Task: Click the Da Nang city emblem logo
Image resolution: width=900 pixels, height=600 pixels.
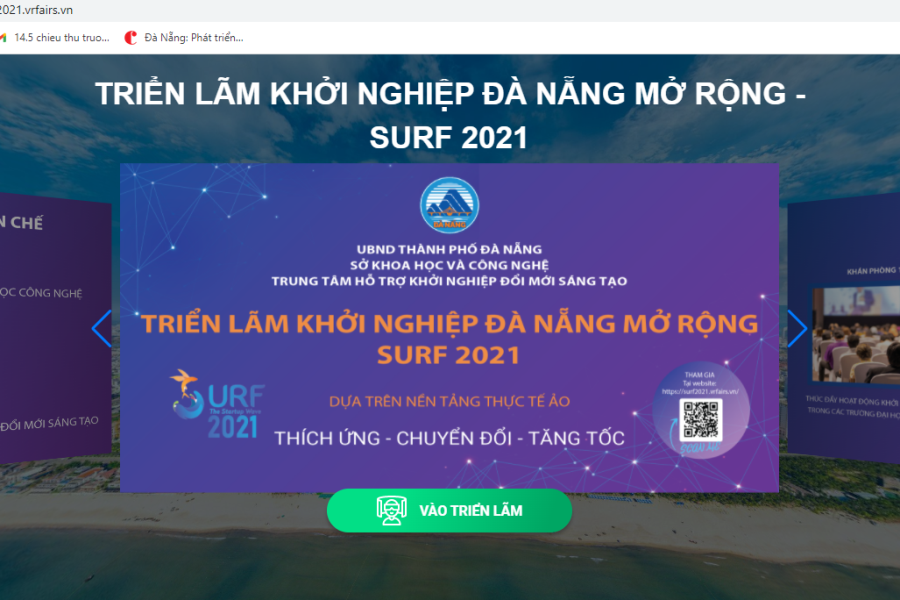Action: pyautogui.click(x=449, y=205)
